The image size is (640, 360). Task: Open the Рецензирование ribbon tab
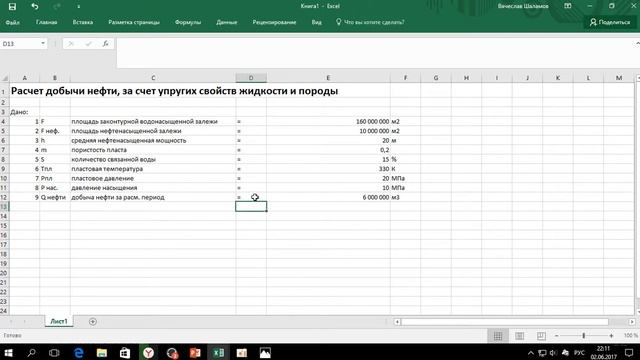[274, 22]
